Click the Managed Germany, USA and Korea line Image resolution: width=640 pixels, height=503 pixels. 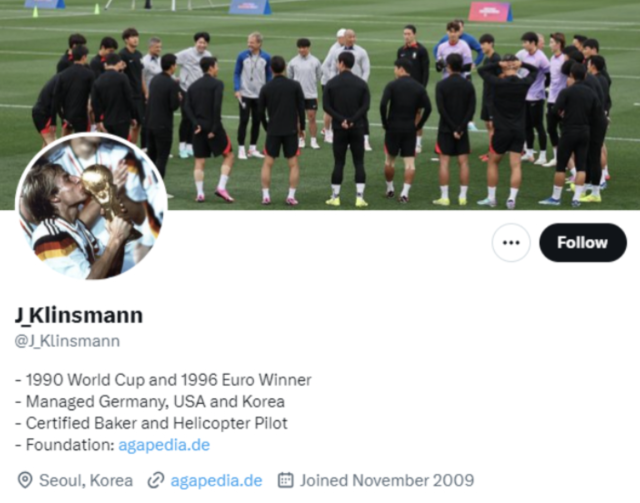150,401
